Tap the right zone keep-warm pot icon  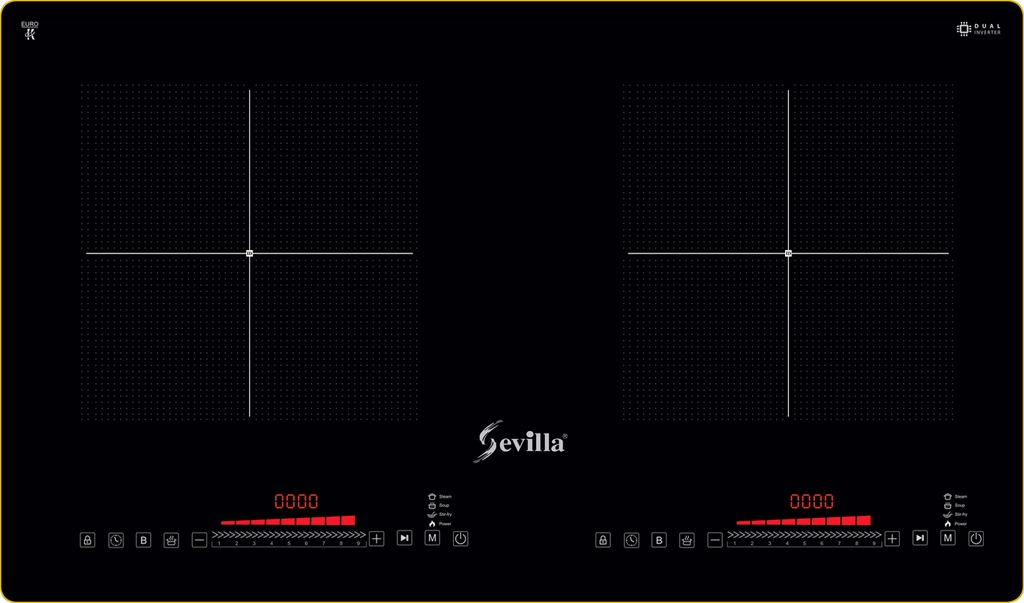click(687, 540)
